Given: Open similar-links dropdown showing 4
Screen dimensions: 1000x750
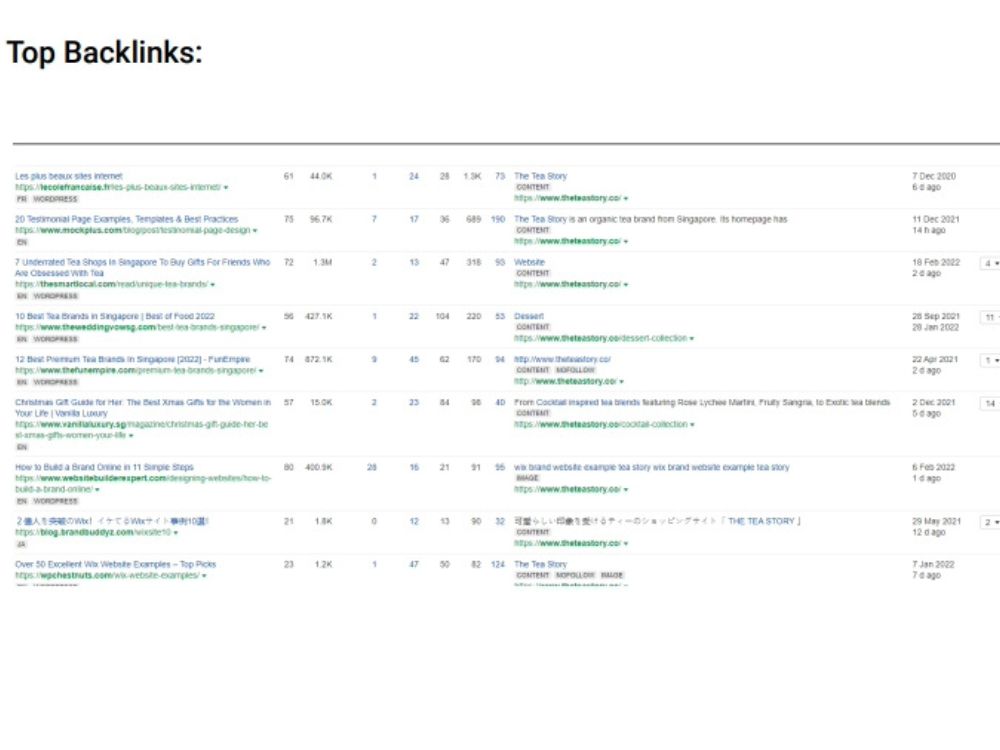Looking at the screenshot, I should [x=990, y=263].
